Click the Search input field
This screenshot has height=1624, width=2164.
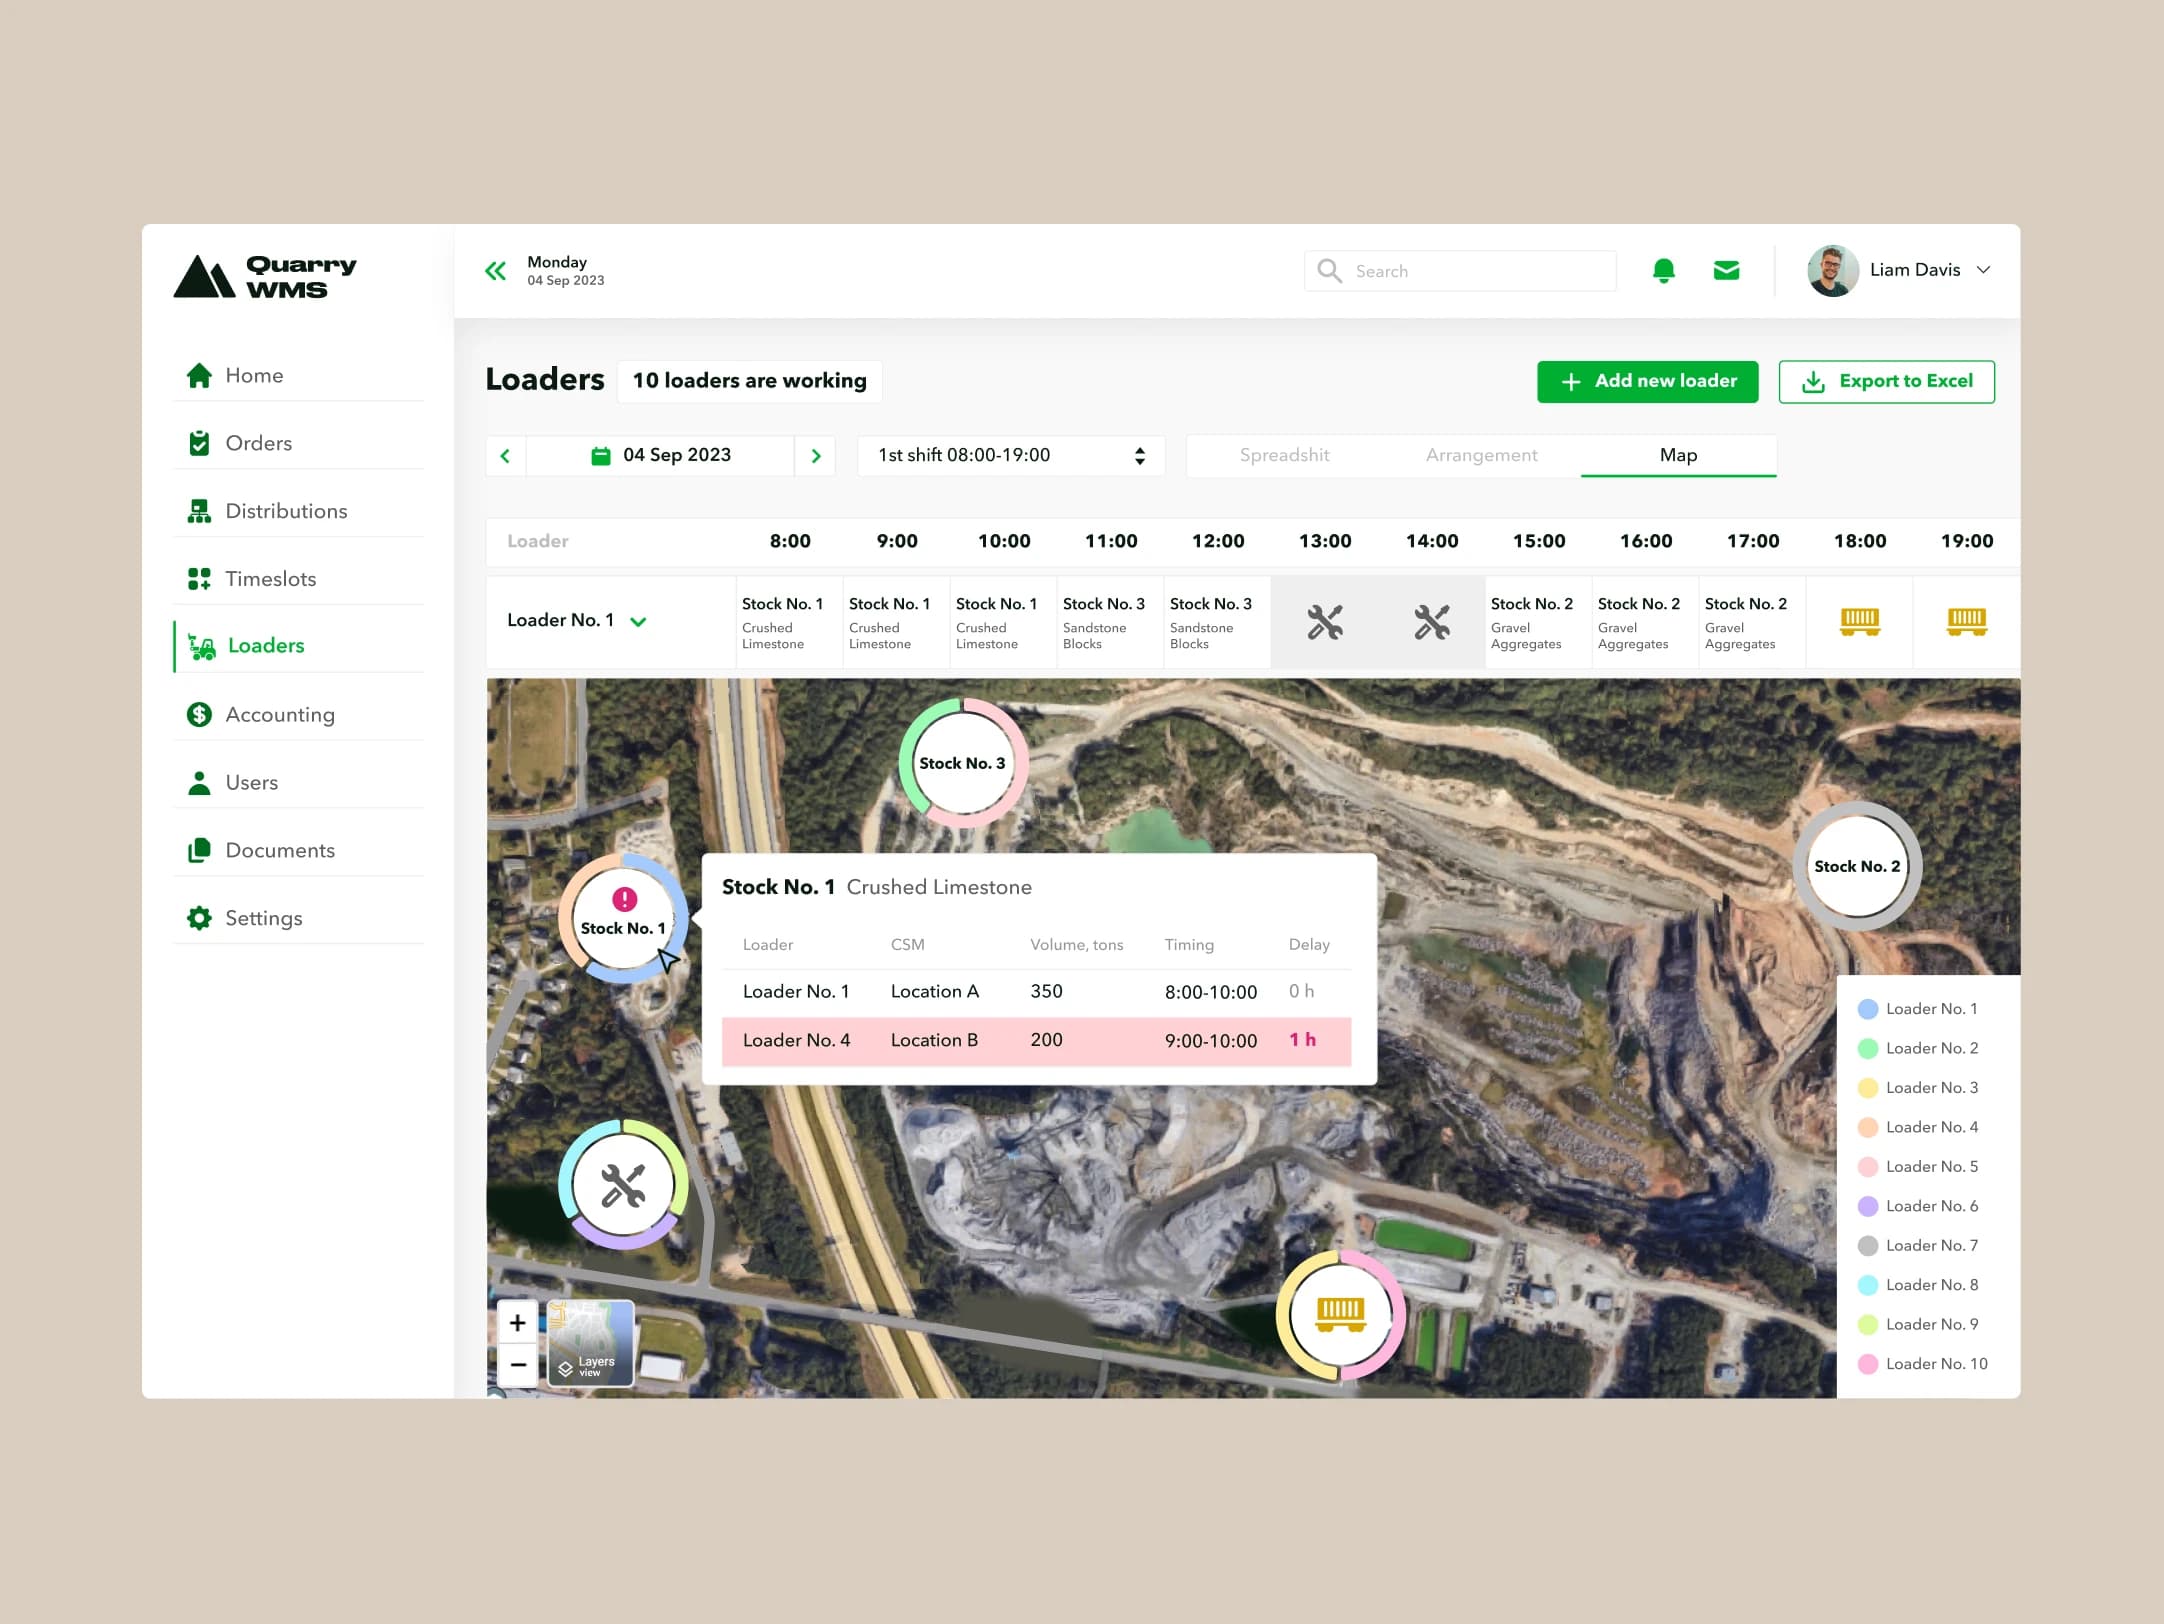[1460, 270]
